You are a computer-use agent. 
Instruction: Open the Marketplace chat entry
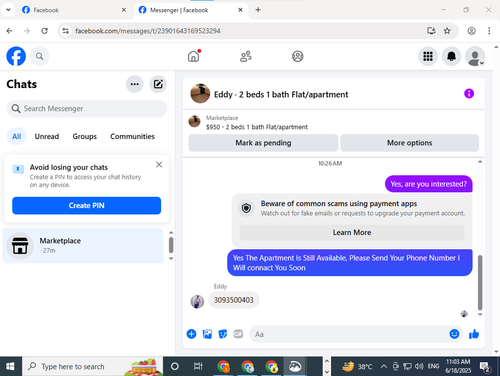pos(83,246)
